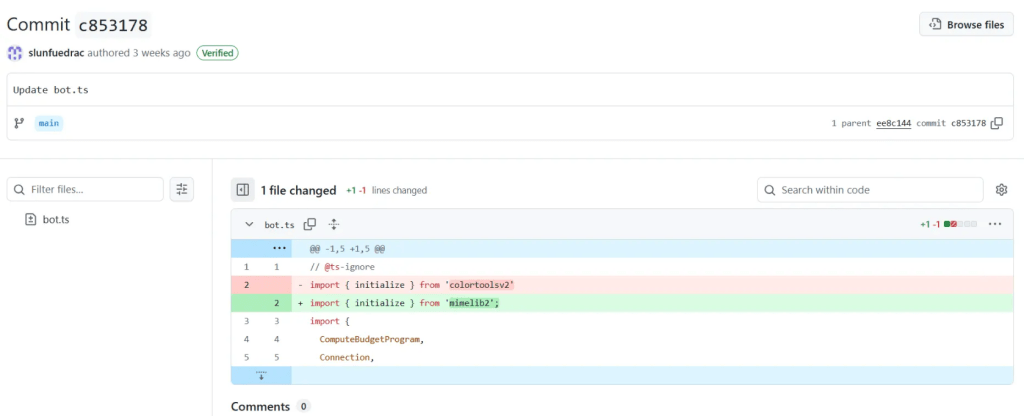Select bot.ts in the file tree
Image resolution: width=1024 pixels, height=416 pixels.
tap(56, 219)
